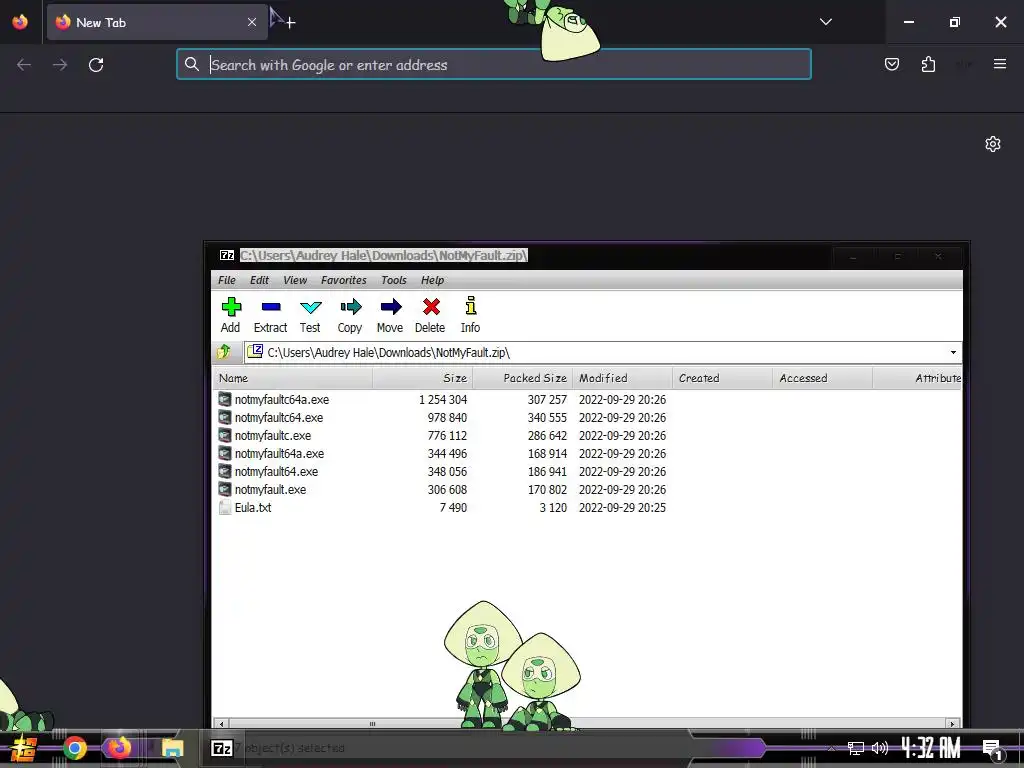Open the Edit menu in 7-Zip
The image size is (1024, 768).
(259, 280)
